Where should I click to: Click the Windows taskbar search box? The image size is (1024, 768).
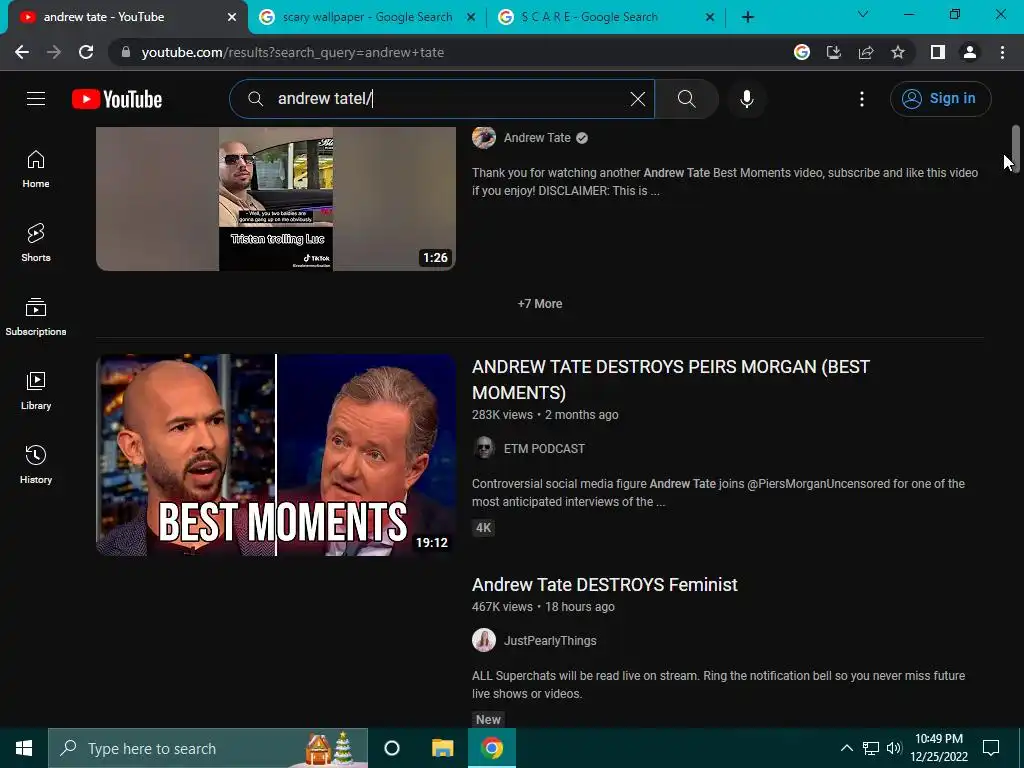tap(208, 748)
